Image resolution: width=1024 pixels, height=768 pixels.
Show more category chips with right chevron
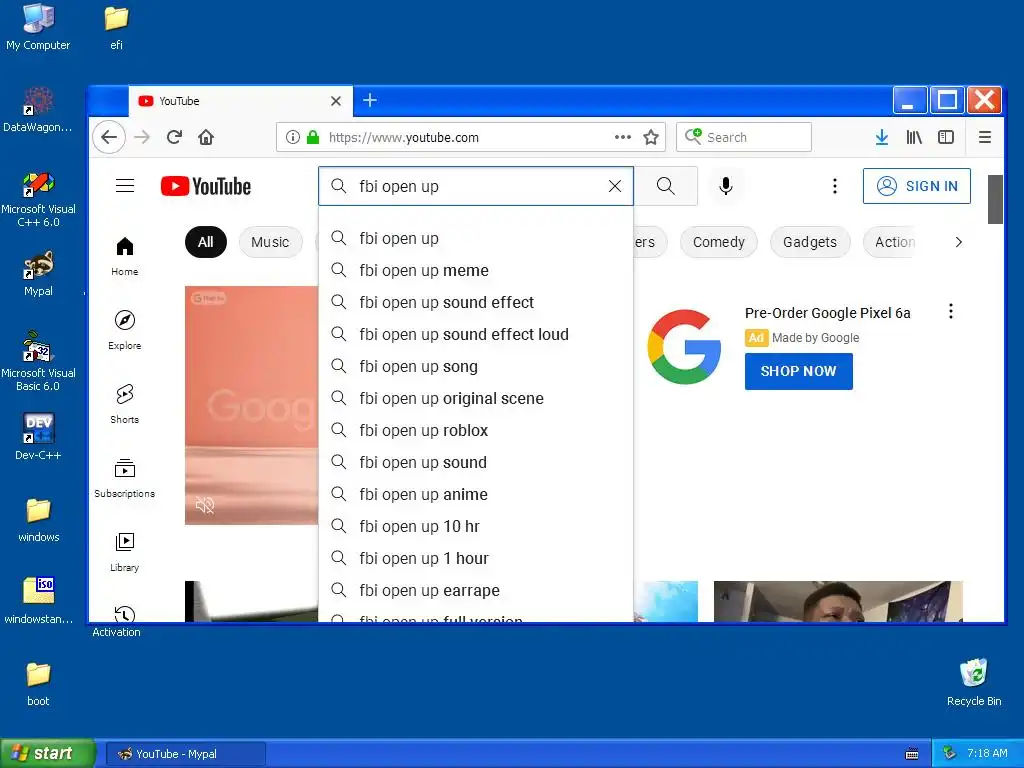(x=958, y=242)
